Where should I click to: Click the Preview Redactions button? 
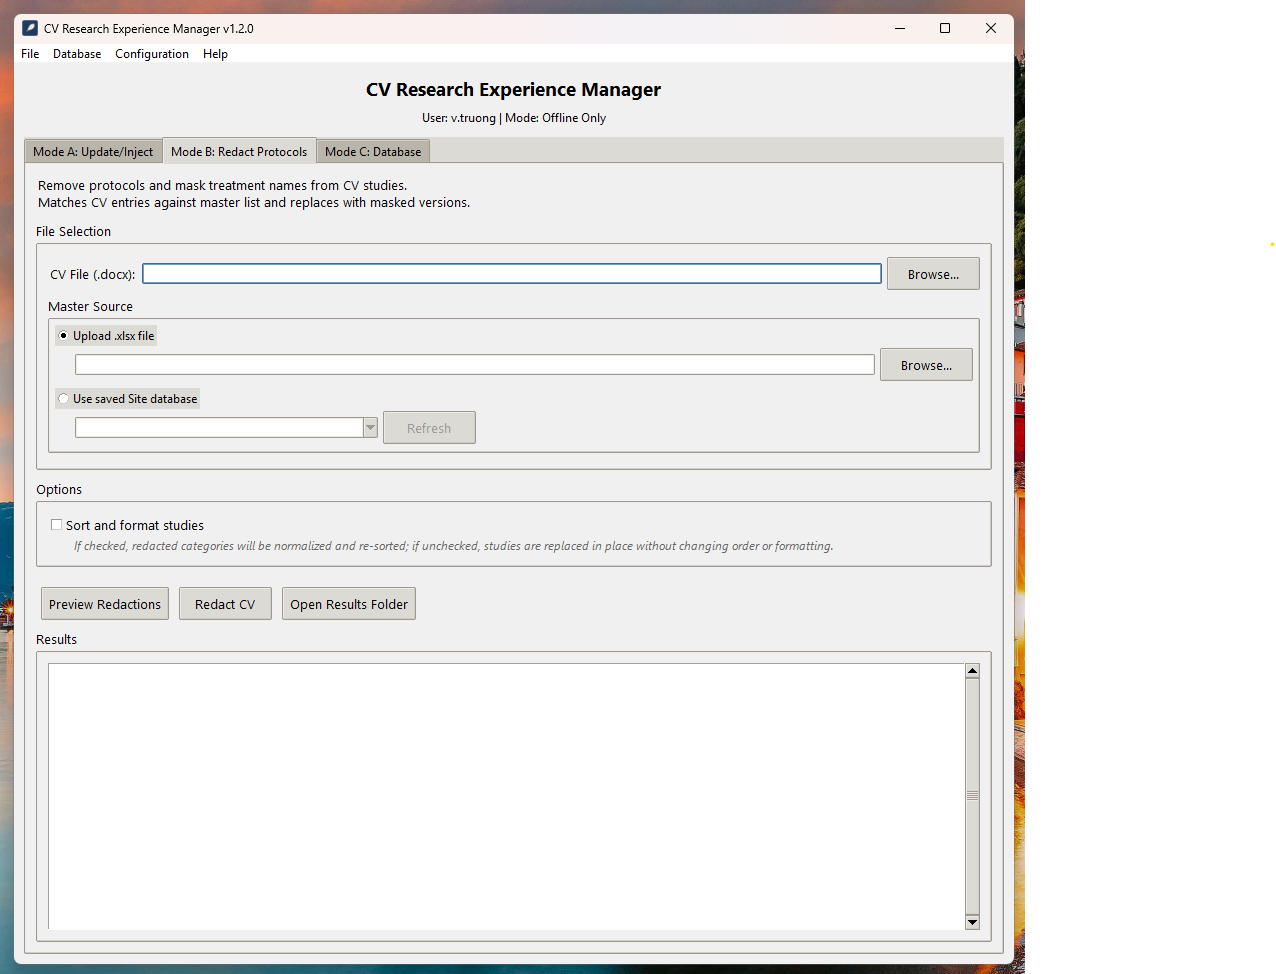[x=105, y=604]
